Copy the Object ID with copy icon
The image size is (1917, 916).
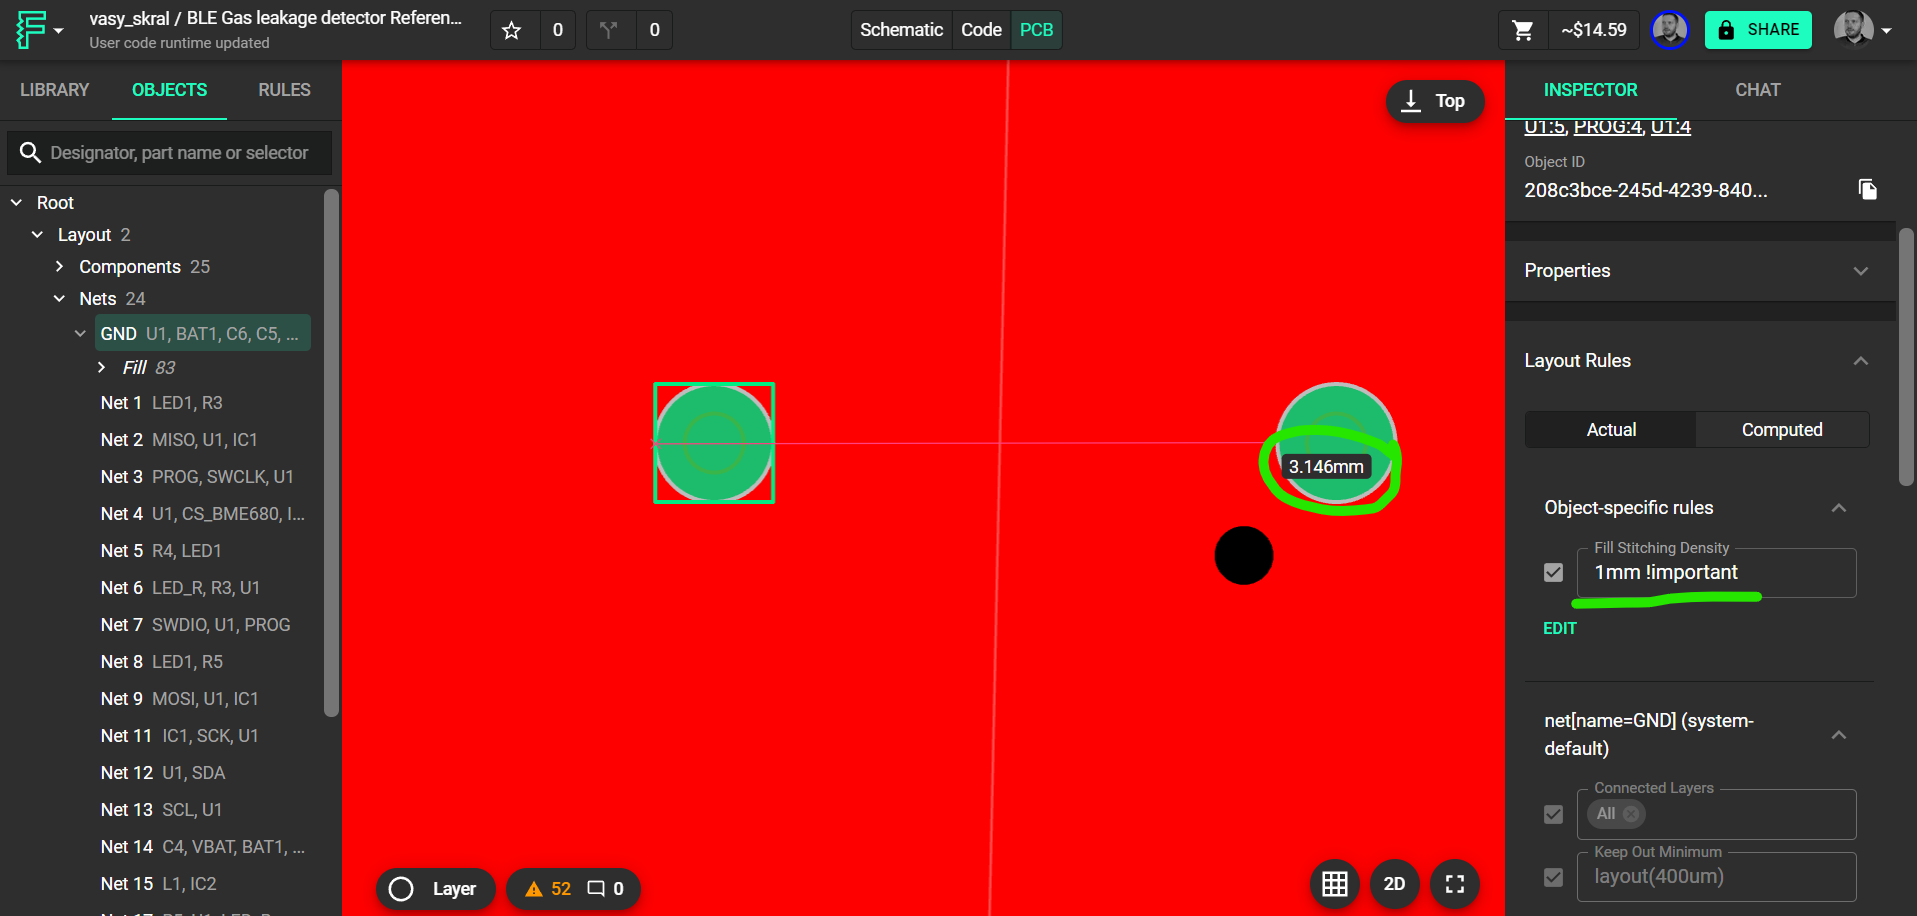(1867, 190)
